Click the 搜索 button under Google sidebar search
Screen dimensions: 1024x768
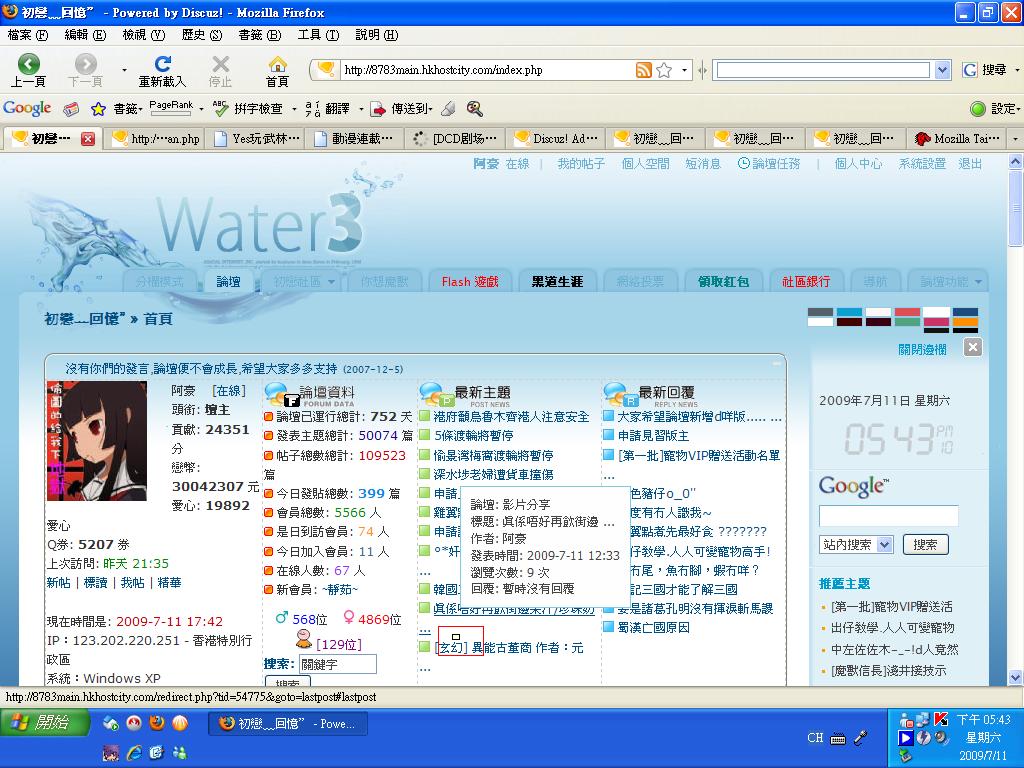click(x=925, y=545)
